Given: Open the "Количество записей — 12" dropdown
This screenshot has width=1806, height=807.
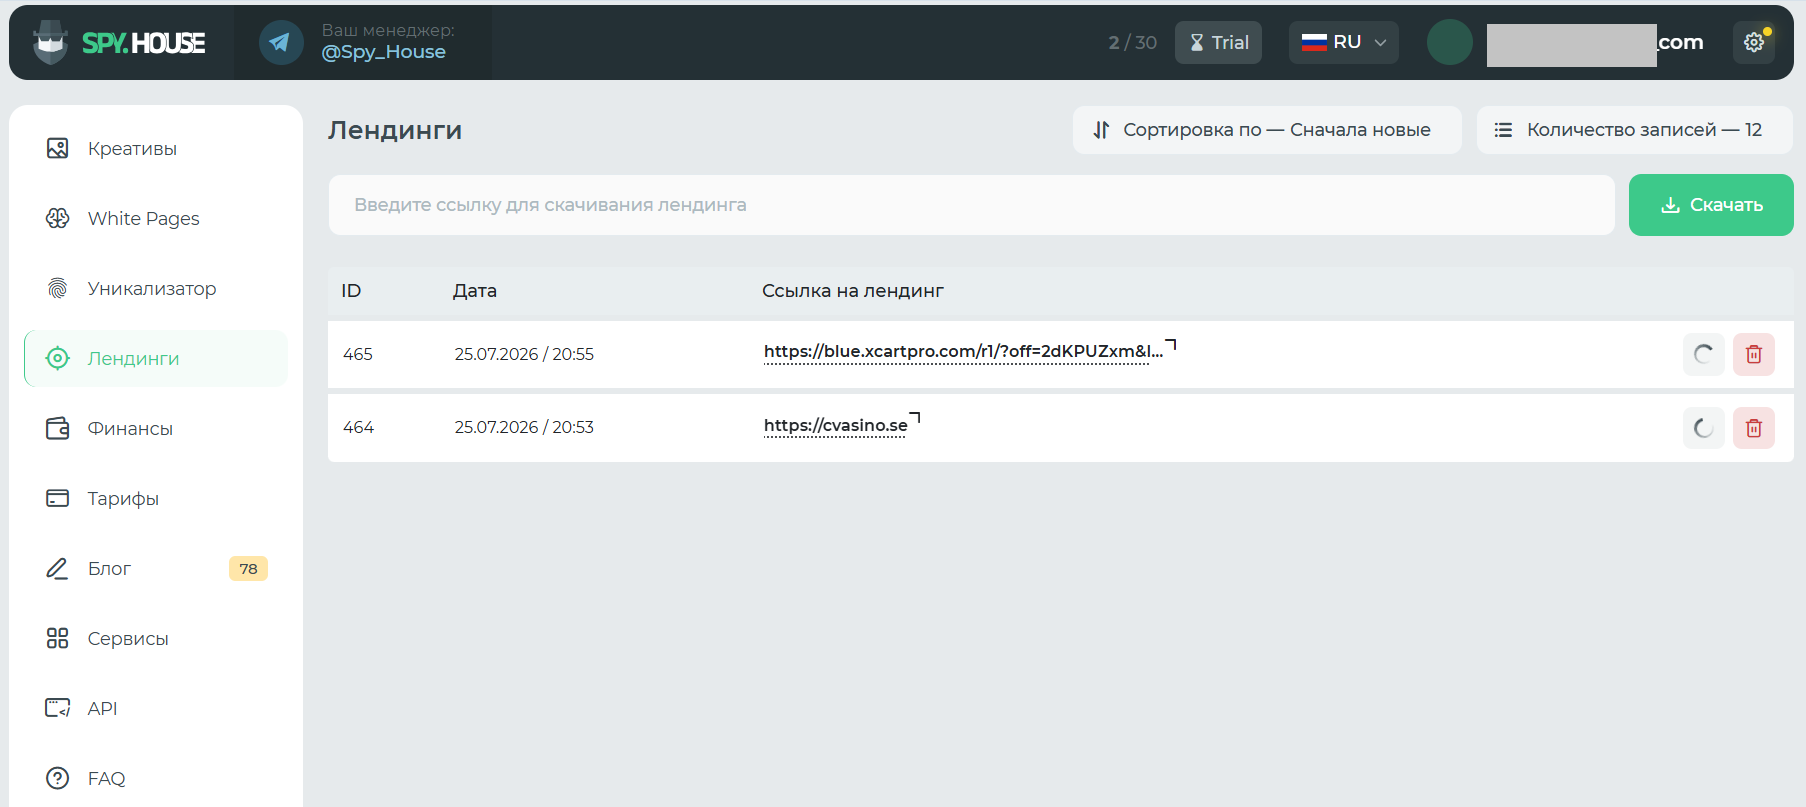Looking at the screenshot, I should click(x=1634, y=130).
